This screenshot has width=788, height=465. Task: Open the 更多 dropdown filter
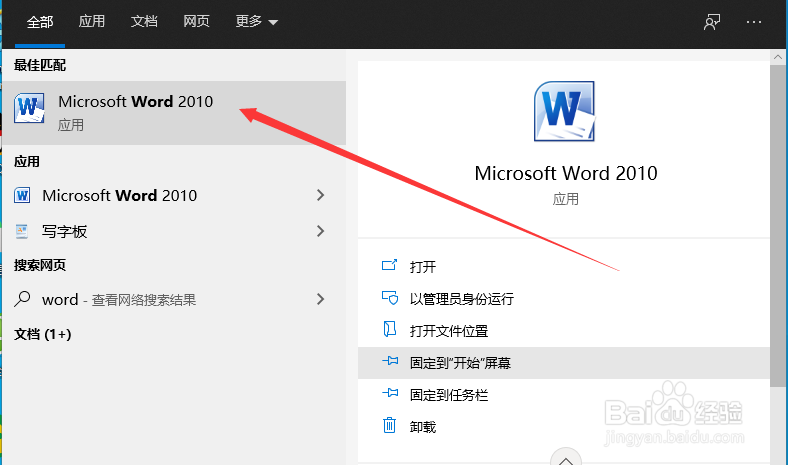[x=256, y=22]
